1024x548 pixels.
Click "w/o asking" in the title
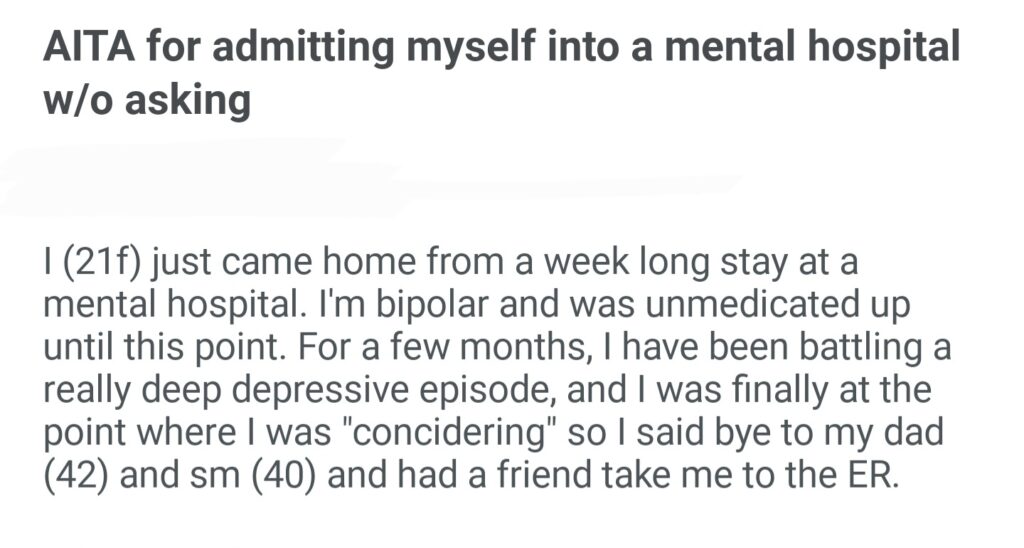(146, 100)
